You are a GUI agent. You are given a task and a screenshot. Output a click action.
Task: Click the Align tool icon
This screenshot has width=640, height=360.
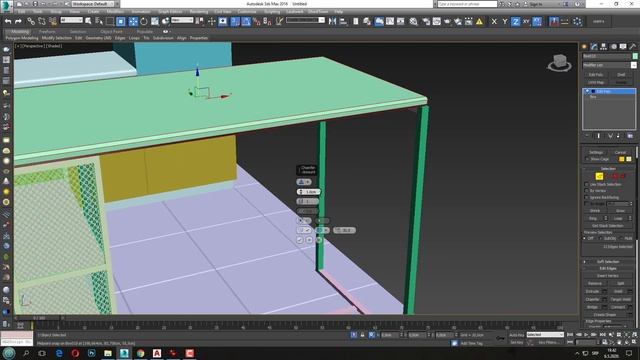[x=343, y=21]
